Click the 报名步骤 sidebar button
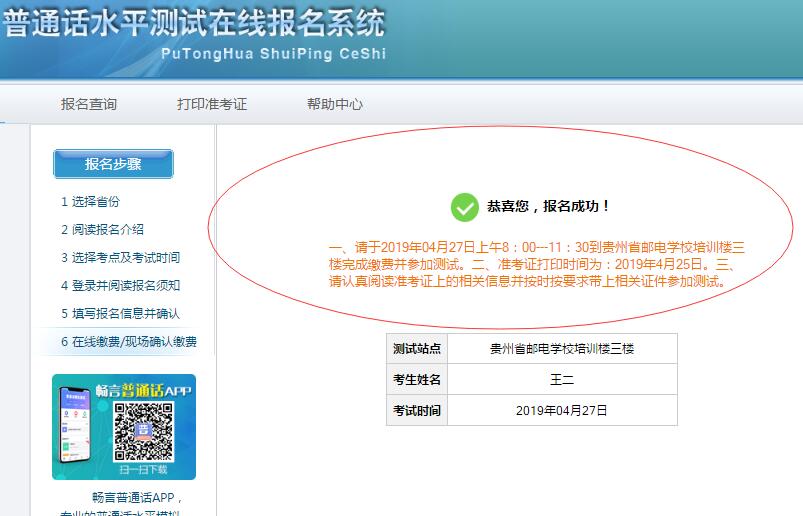The image size is (803, 516). (x=113, y=164)
